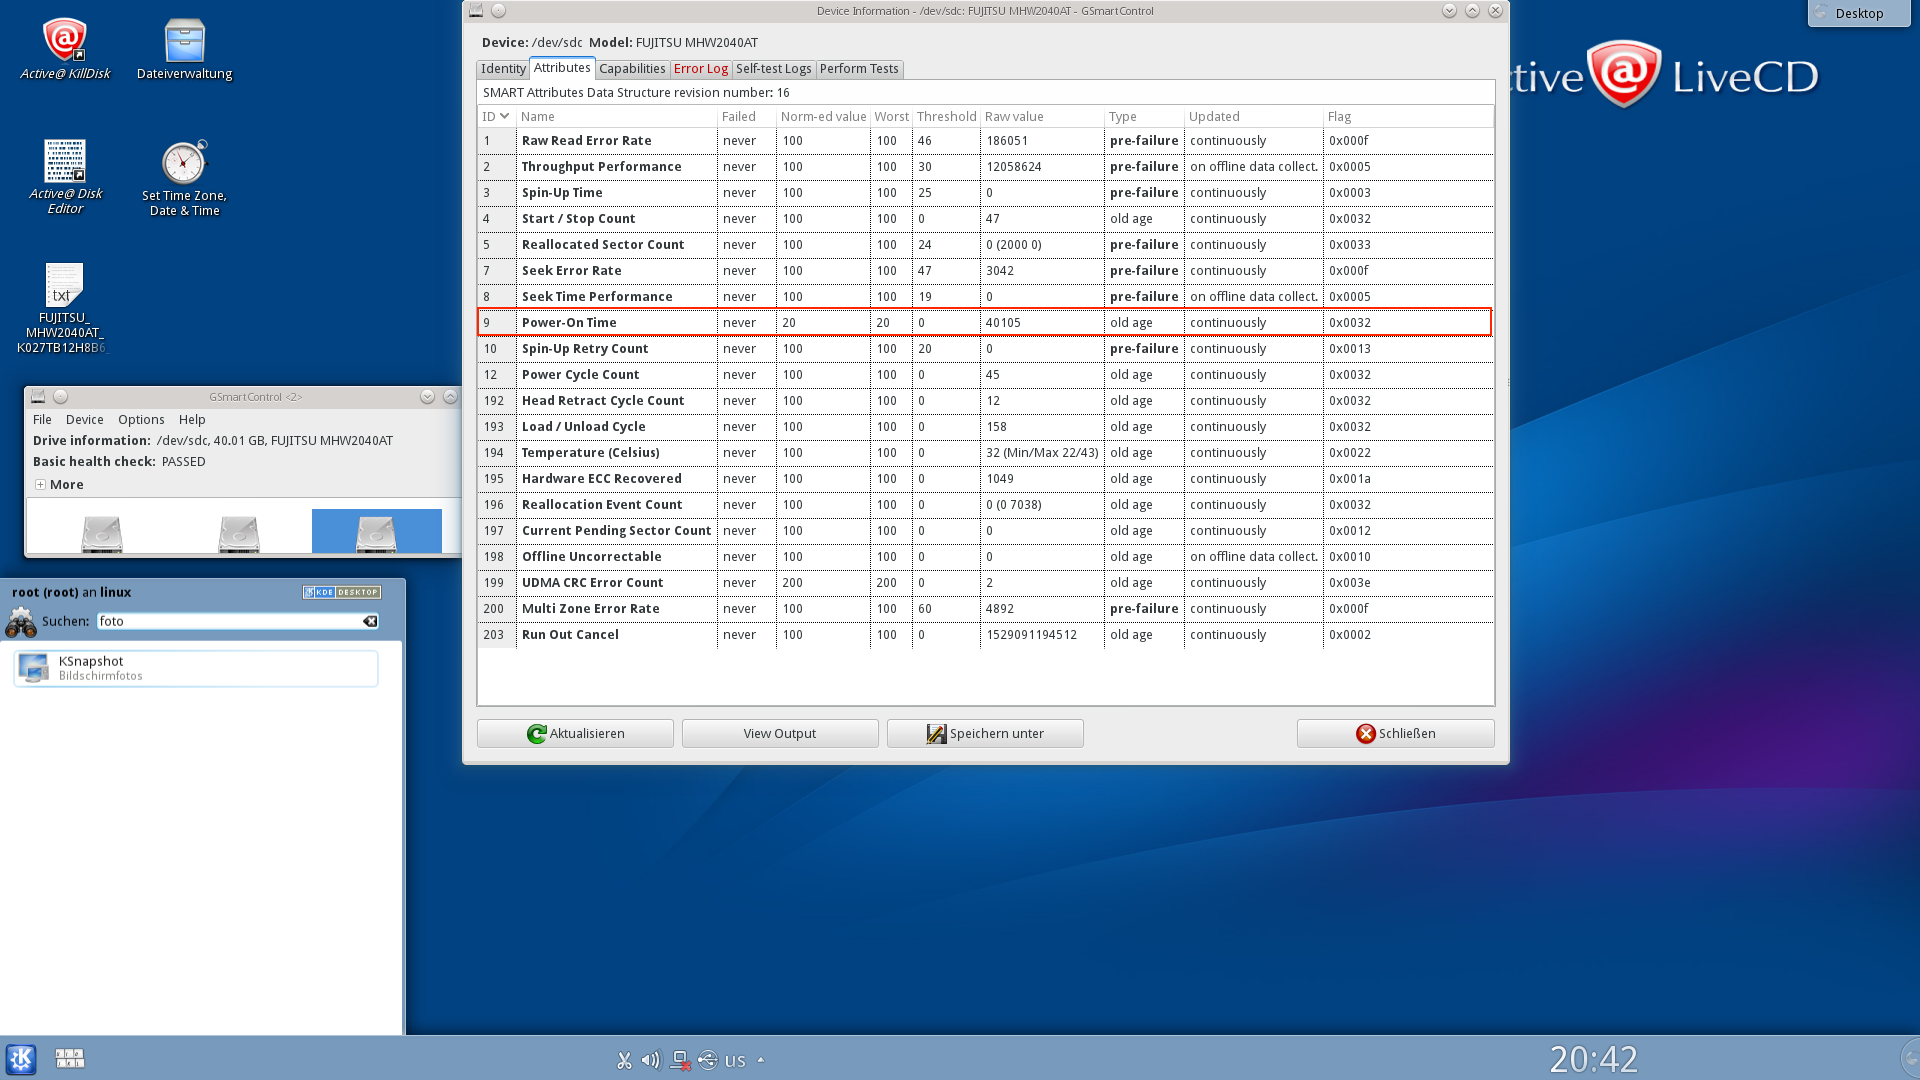Show hidden system tray icons arrow
Viewport: 1920px width, 1080px height.
click(761, 1060)
